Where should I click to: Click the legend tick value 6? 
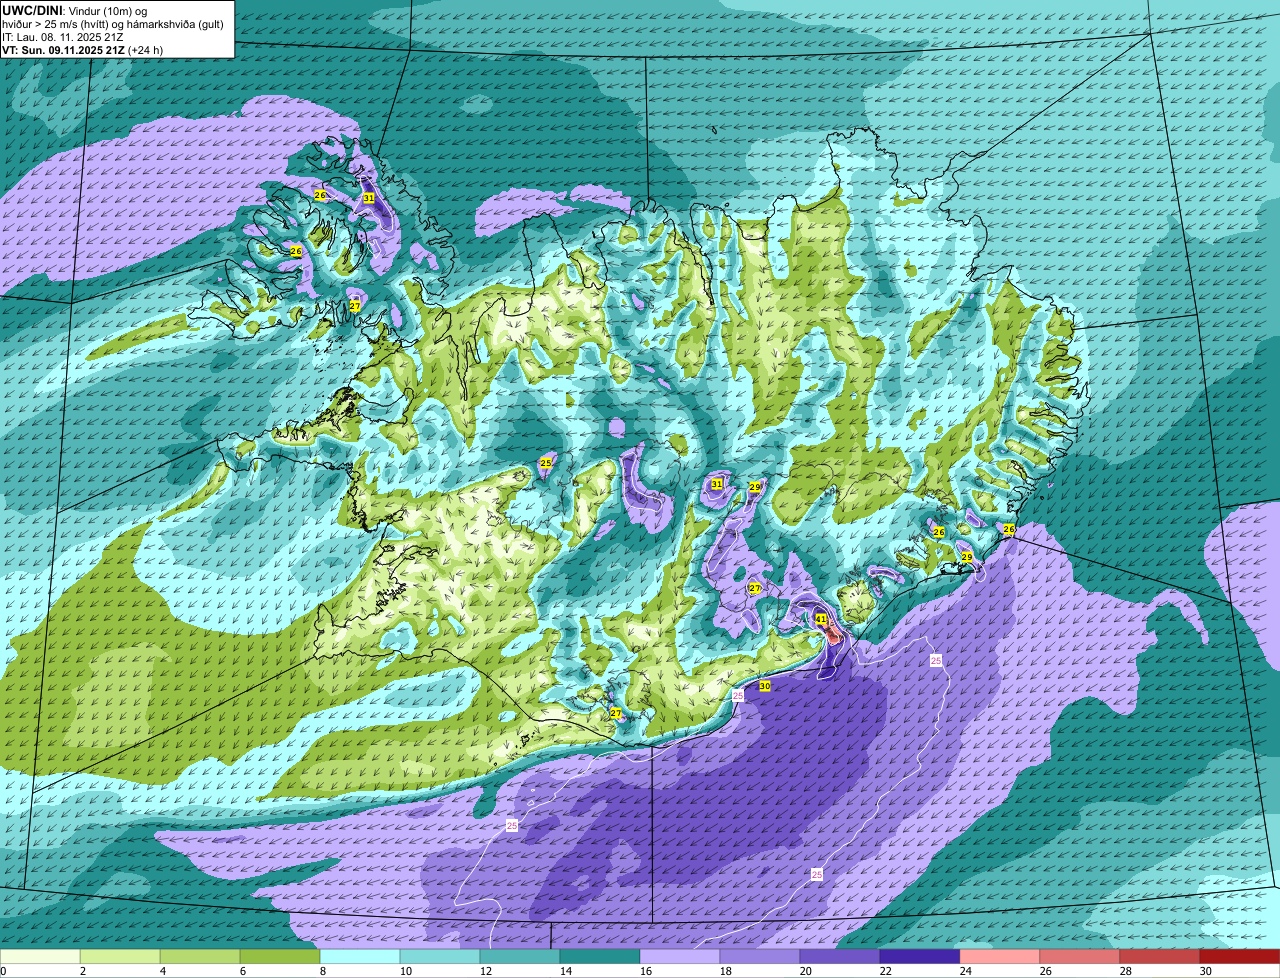tap(243, 971)
